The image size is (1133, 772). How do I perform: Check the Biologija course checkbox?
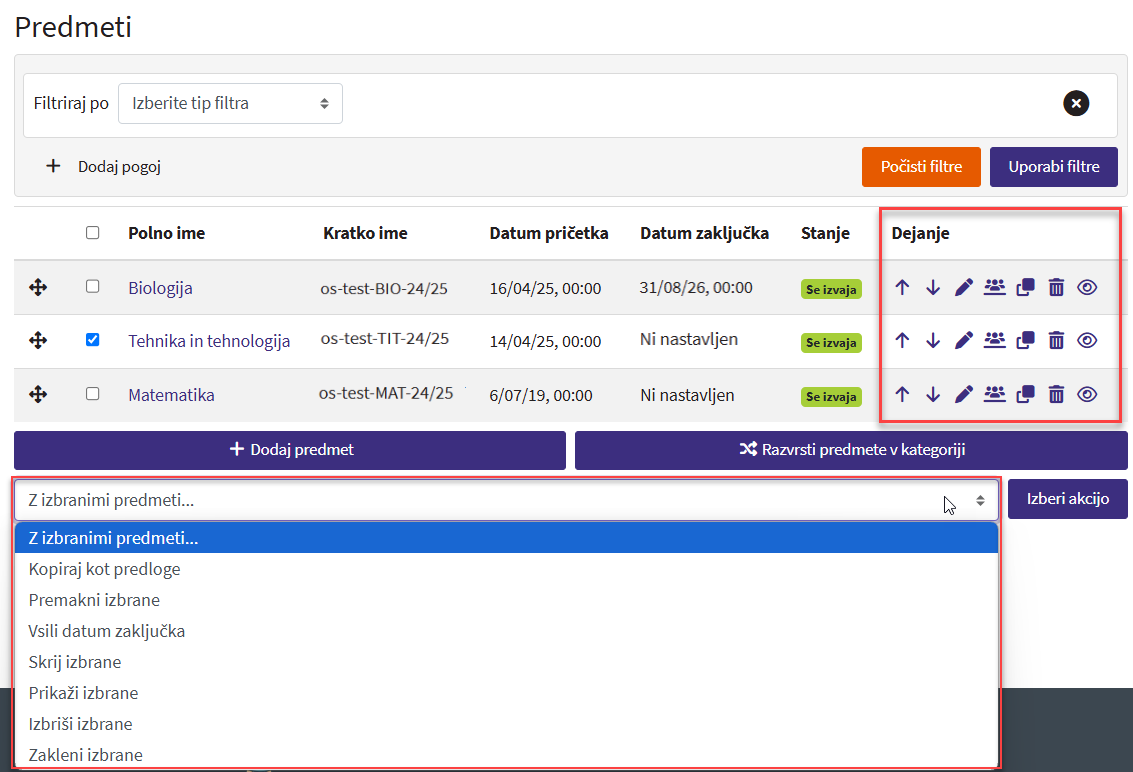pos(93,286)
